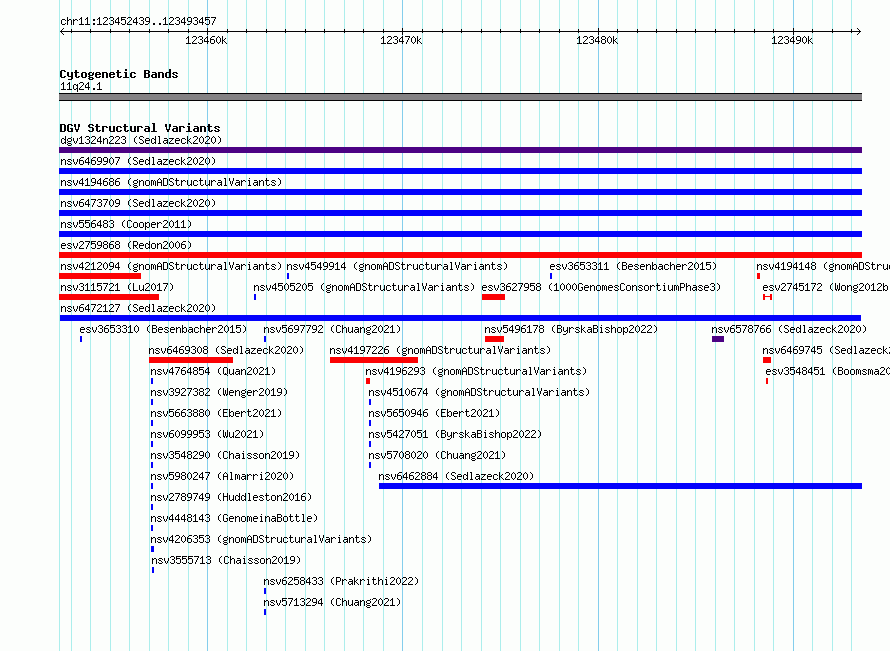Select nsv4197226 gnomADStructuralVariants label
890x651 pixels.
tap(440, 350)
